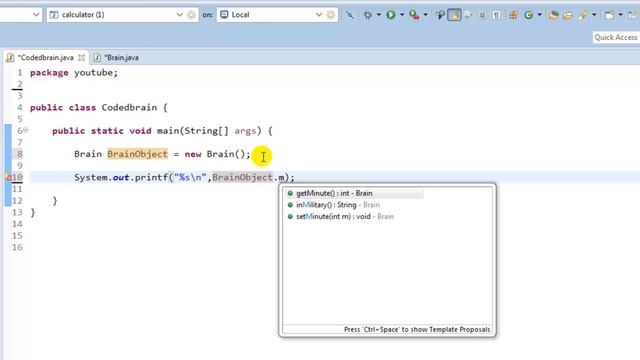Click the skip all breakpoints icon
640x360 pixels.
(x=350, y=15)
